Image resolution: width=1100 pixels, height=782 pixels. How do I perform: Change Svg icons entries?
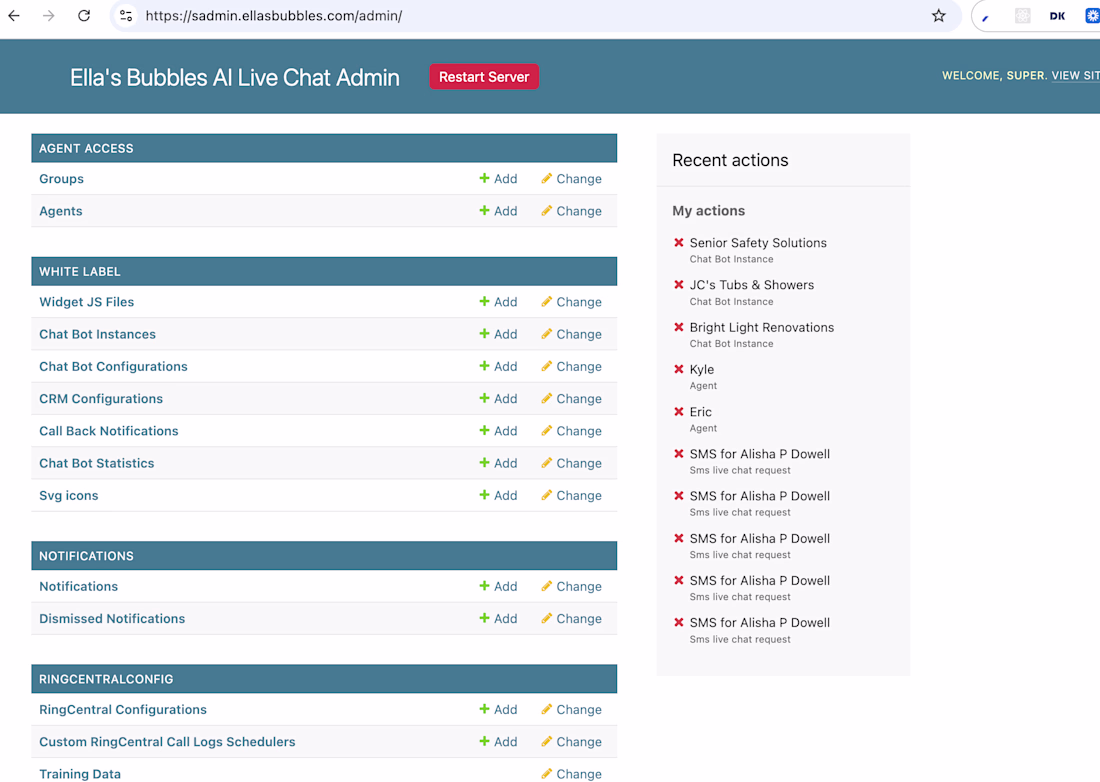point(571,496)
